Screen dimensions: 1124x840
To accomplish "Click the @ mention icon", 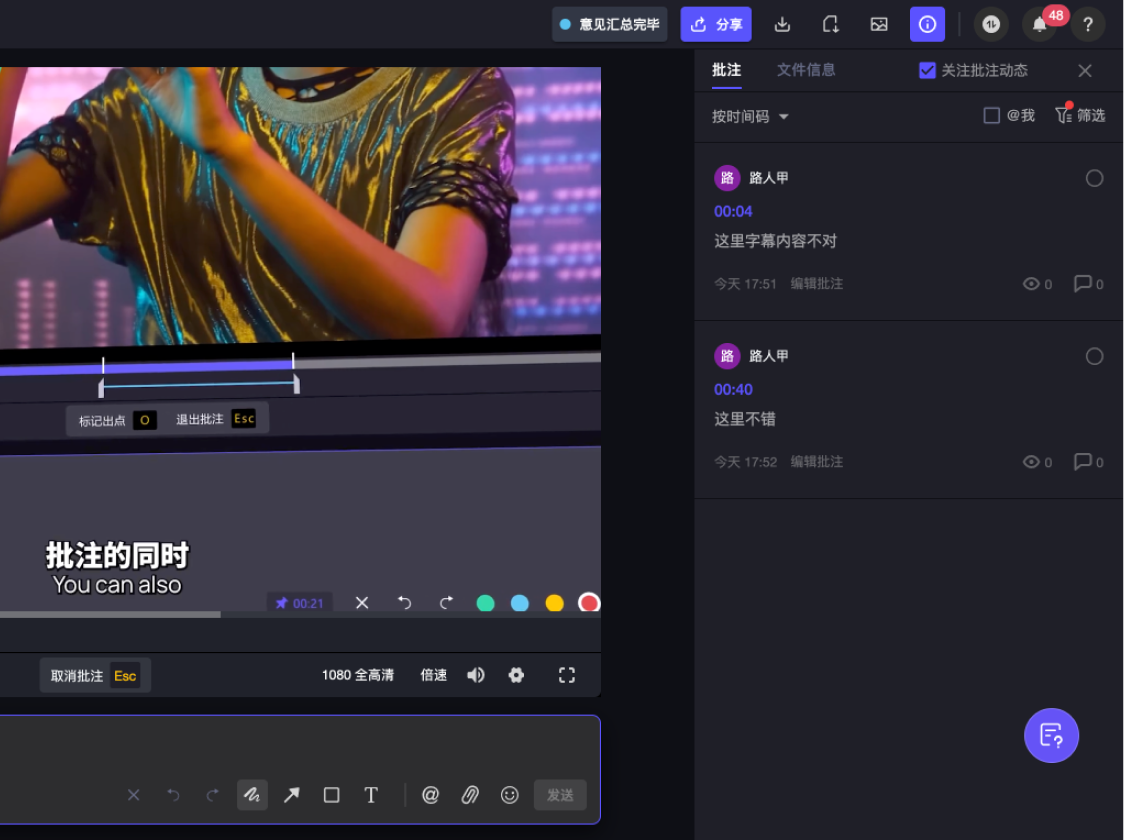I will click(x=430, y=795).
